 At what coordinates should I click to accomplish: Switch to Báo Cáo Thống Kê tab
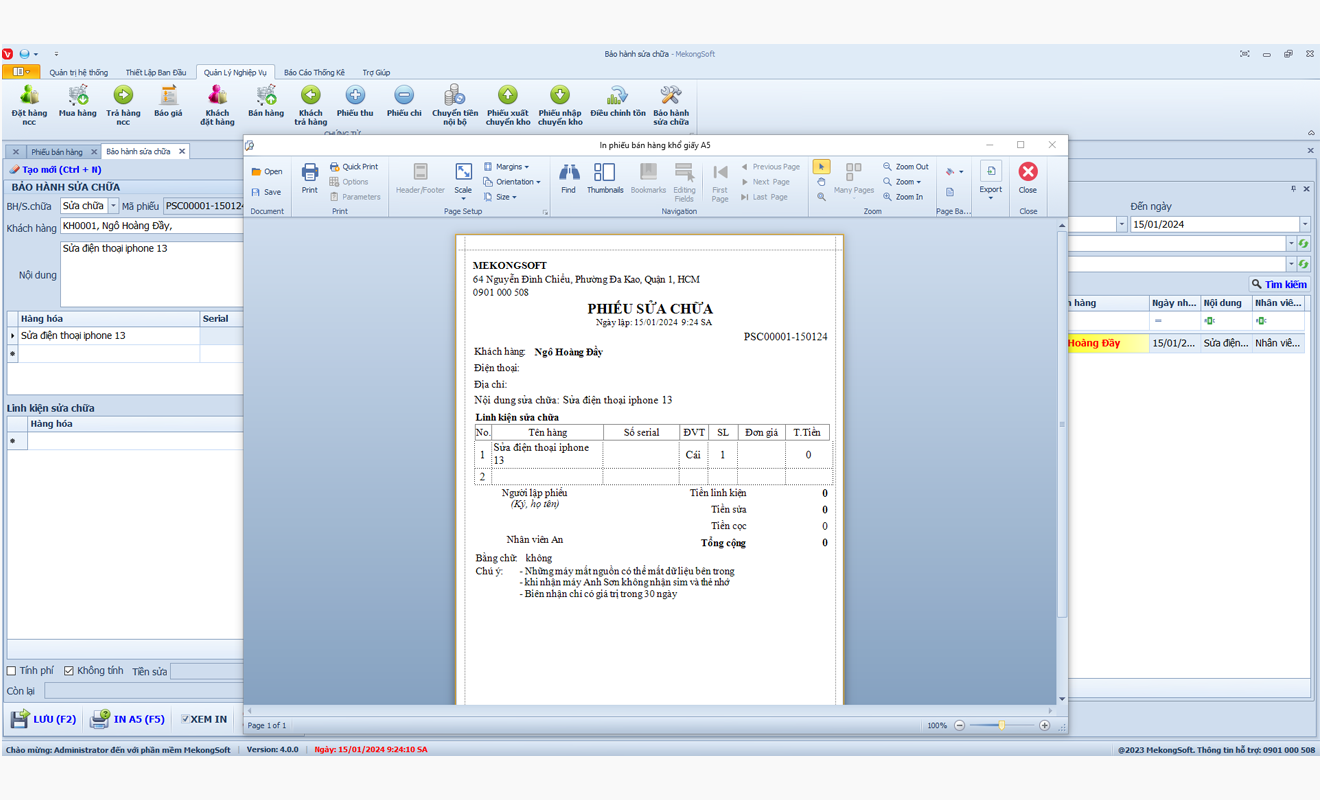tap(314, 72)
